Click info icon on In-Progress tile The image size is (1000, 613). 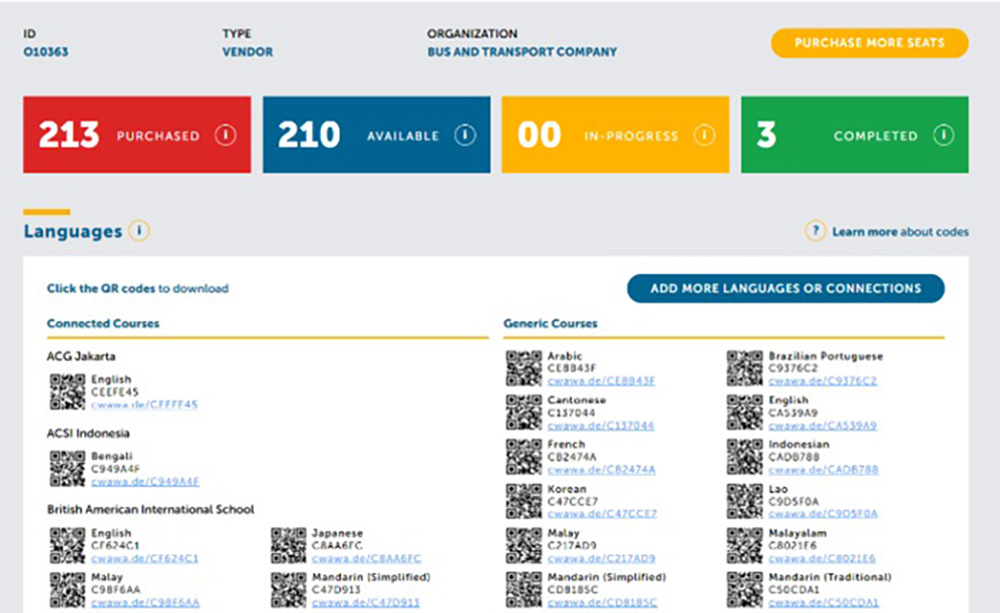coord(704,135)
